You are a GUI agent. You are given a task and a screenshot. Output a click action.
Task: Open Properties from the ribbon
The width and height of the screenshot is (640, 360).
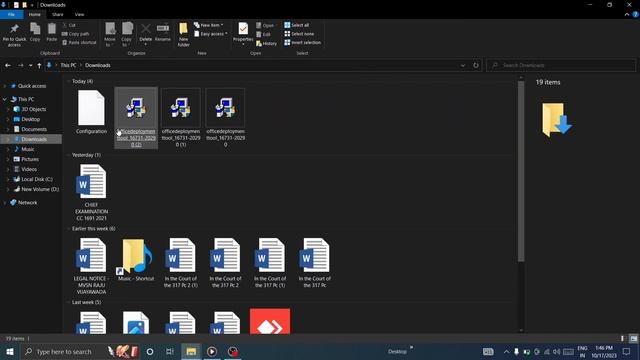pyautogui.click(x=243, y=33)
